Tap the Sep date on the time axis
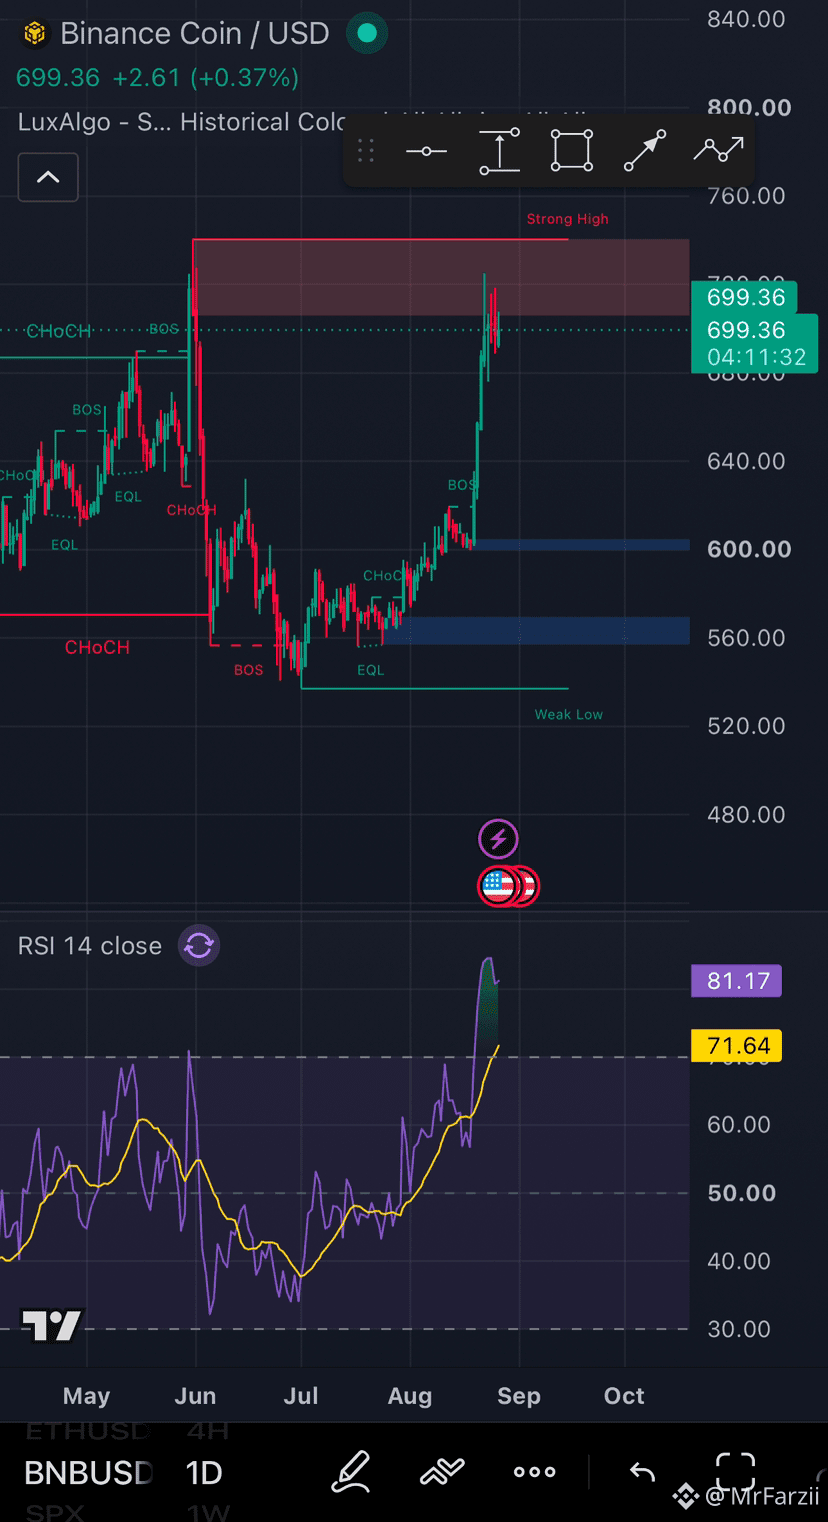 coord(519,1396)
